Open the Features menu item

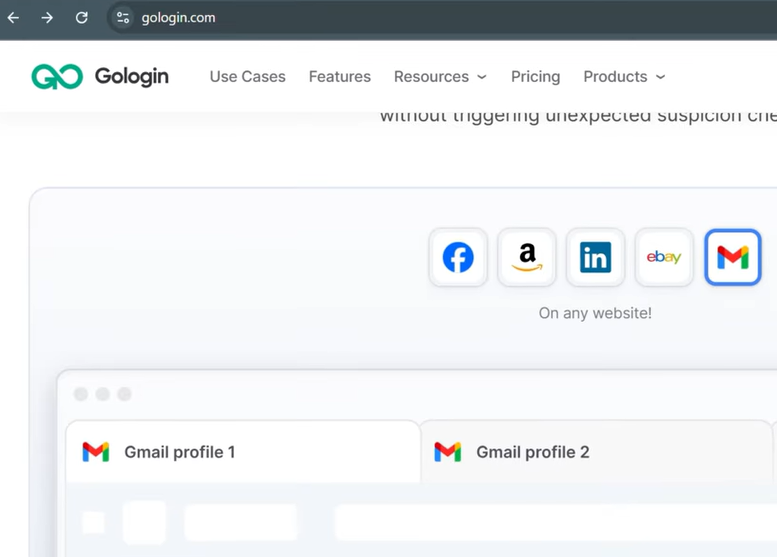(339, 77)
